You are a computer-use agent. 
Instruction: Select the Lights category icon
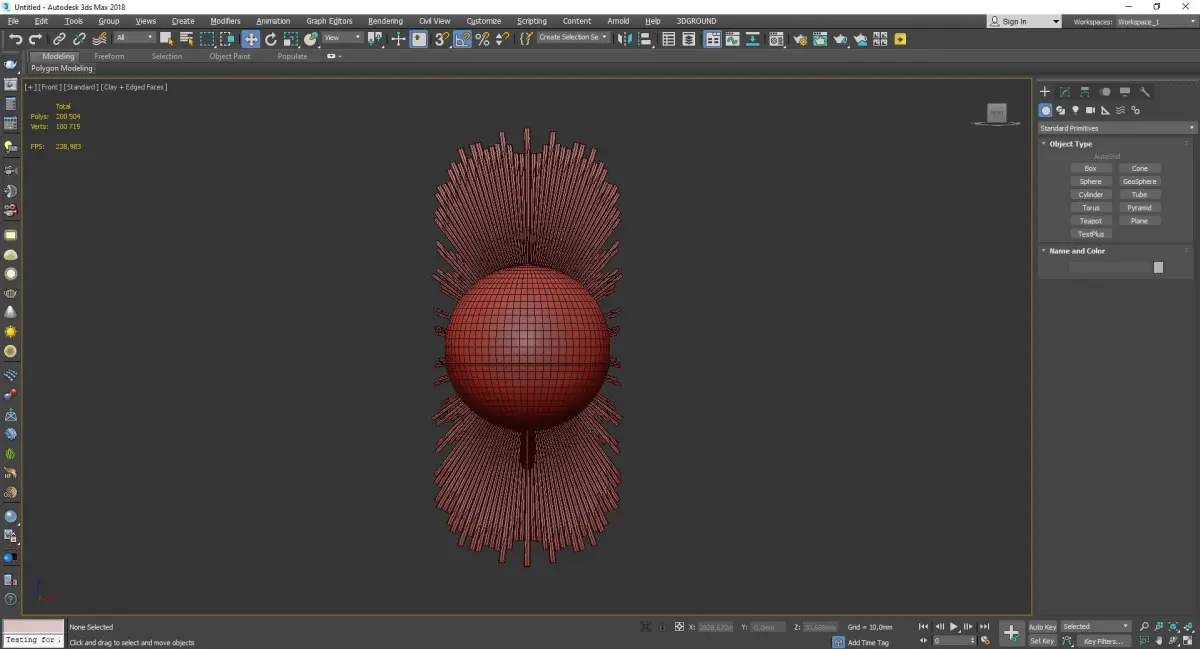(x=1076, y=110)
